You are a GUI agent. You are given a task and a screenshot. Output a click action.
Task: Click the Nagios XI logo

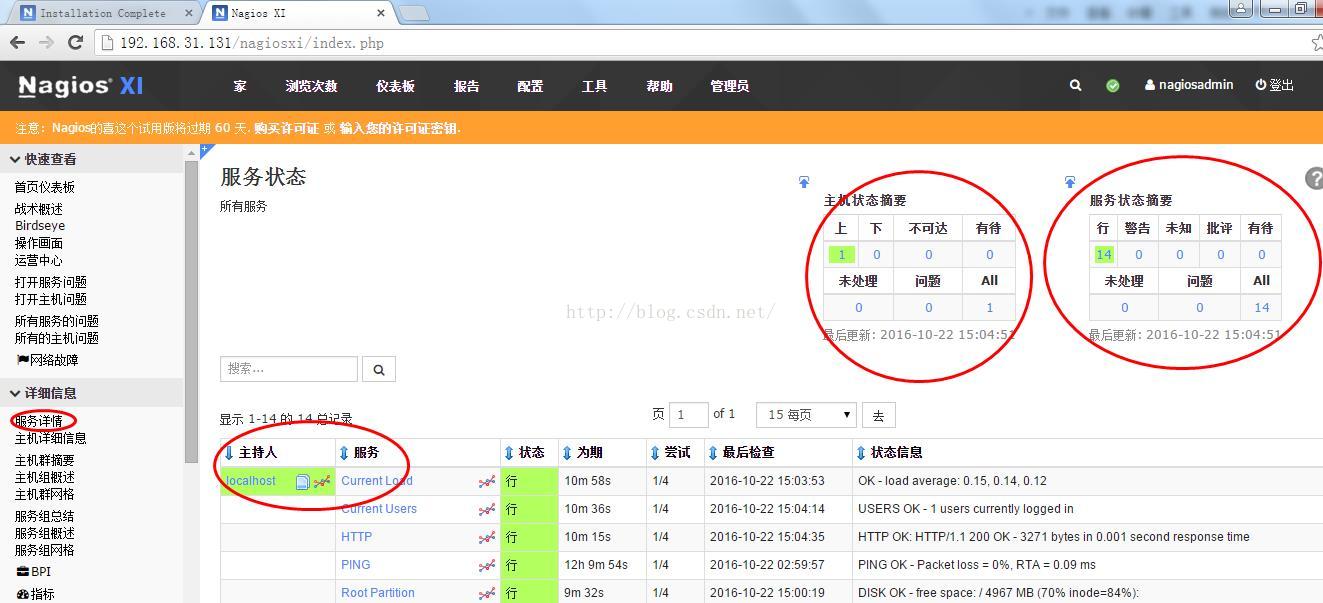[80, 86]
